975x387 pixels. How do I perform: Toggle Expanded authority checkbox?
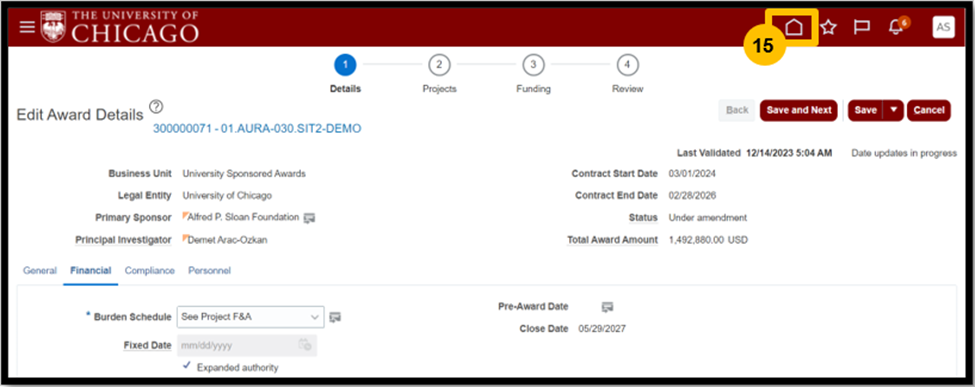pyautogui.click(x=187, y=366)
